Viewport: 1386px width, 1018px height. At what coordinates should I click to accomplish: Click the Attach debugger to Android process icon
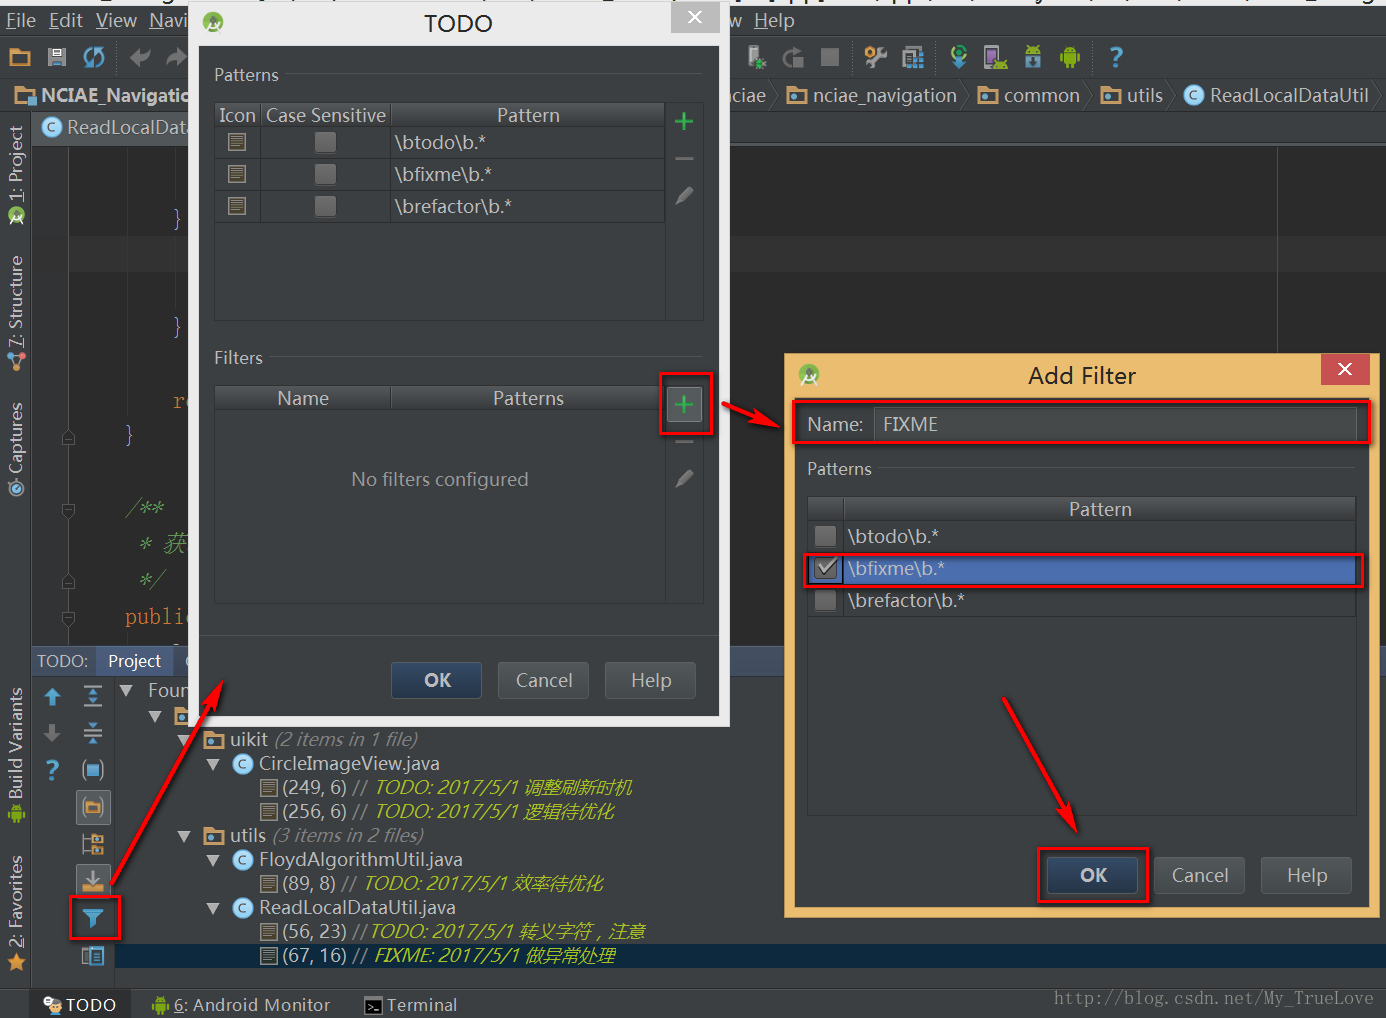point(757,57)
